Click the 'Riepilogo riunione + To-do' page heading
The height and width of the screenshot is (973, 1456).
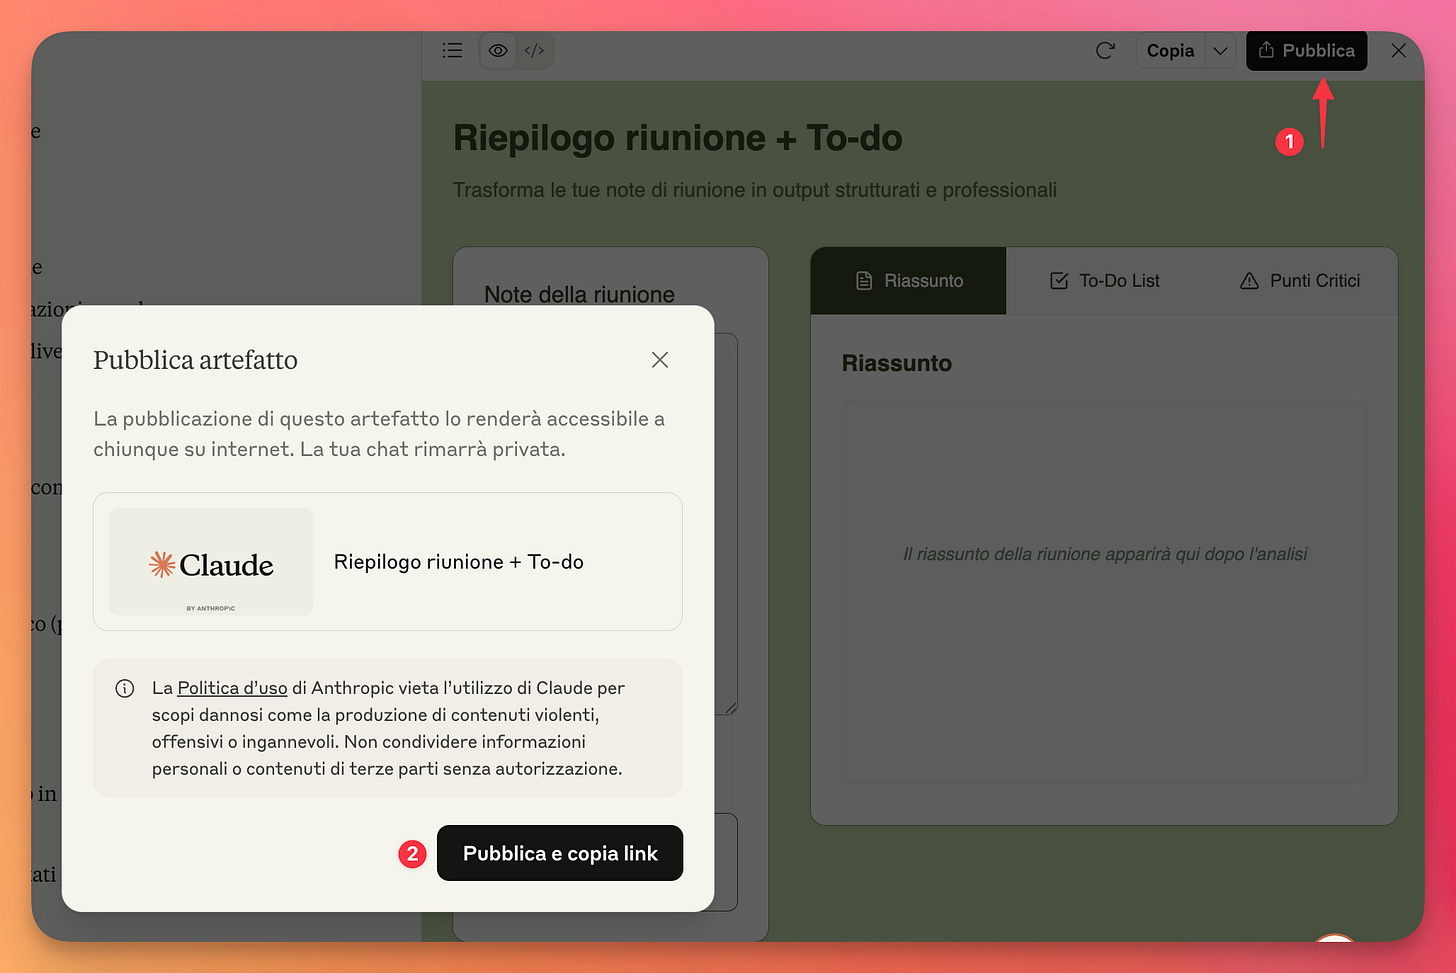click(678, 138)
